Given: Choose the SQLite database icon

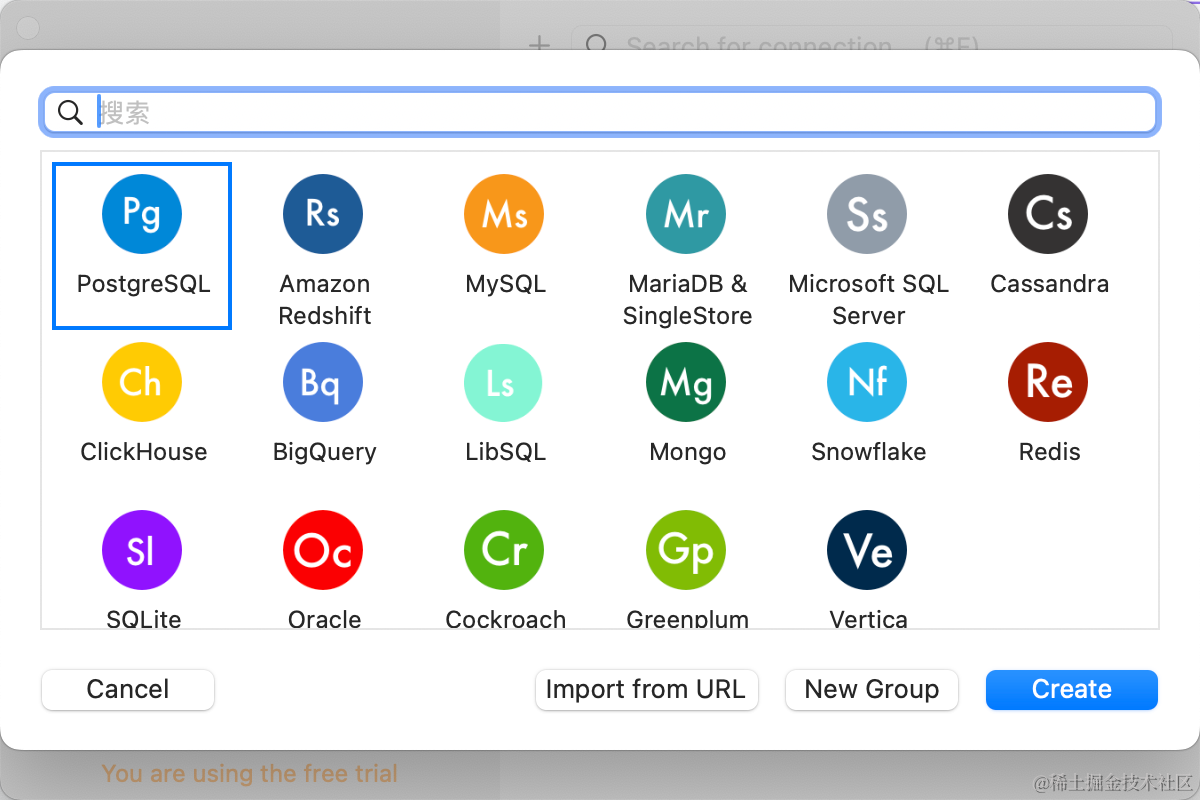Looking at the screenshot, I should (142, 550).
